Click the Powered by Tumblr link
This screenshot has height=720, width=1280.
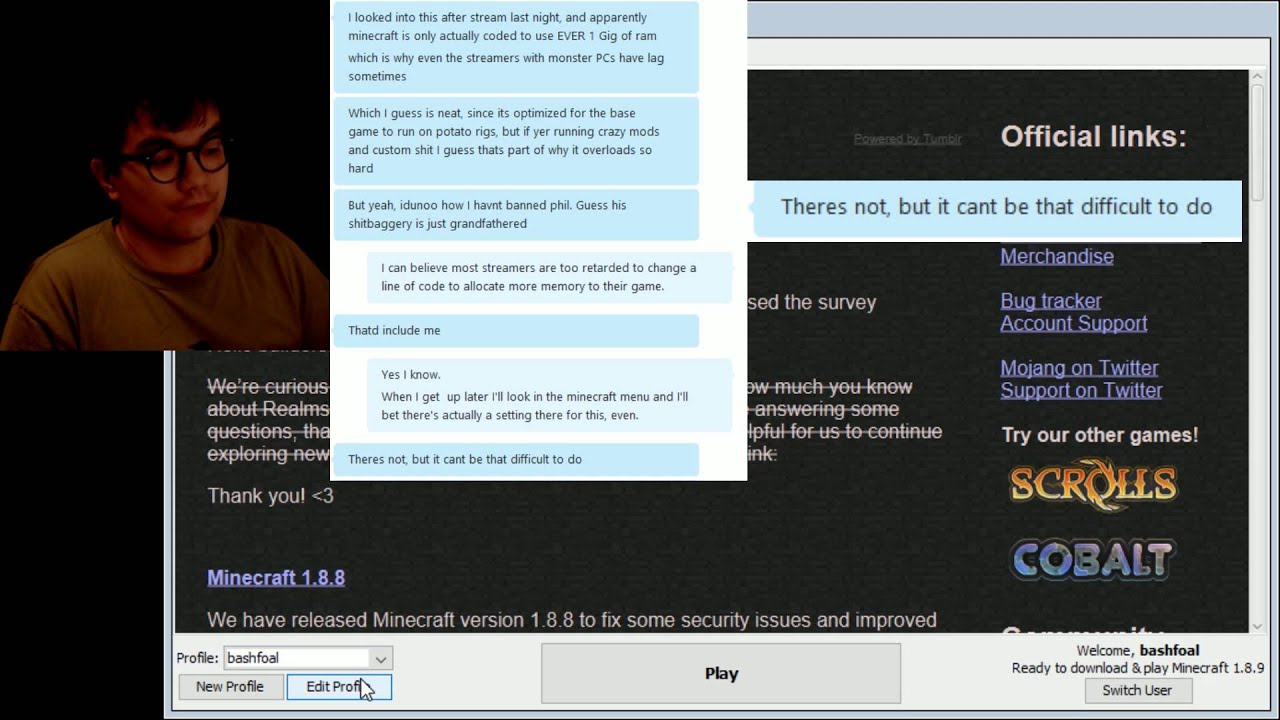(907, 139)
